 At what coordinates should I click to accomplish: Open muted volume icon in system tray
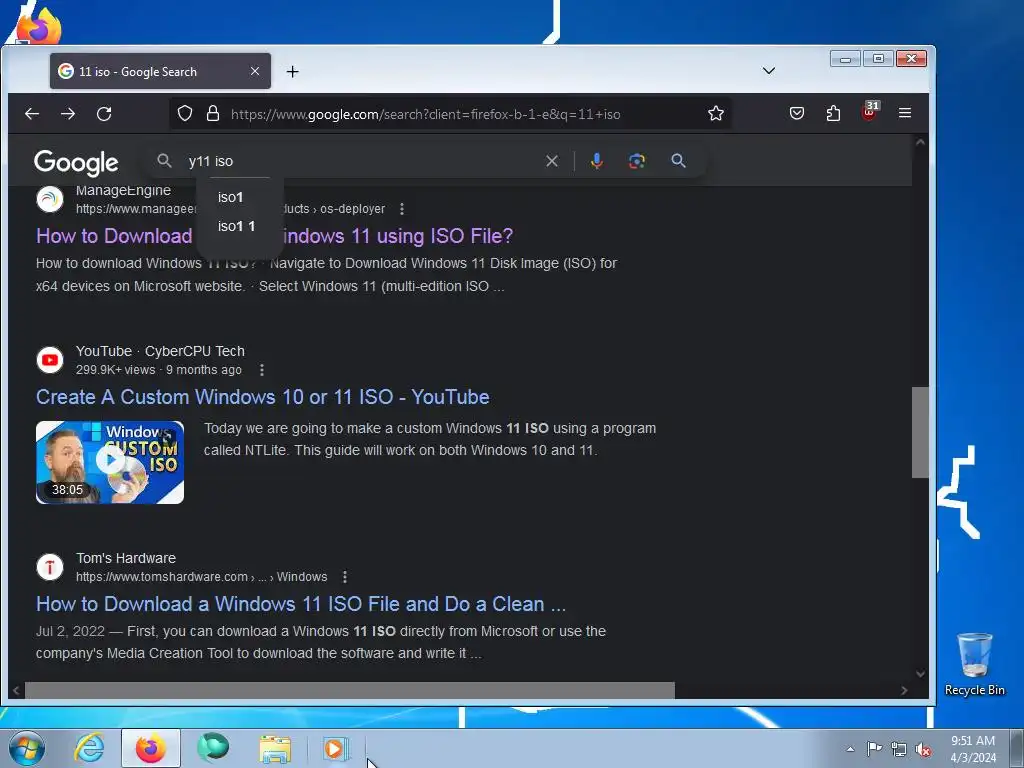pyautogui.click(x=923, y=750)
